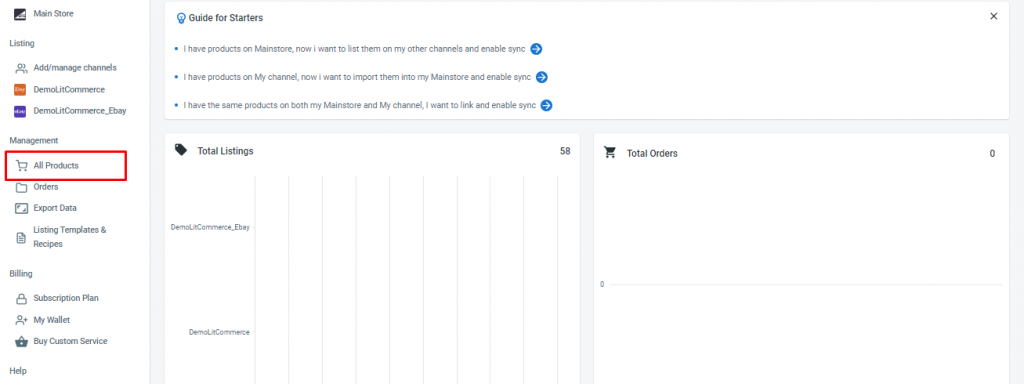Click the Buy Custom Service basket icon
Image resolution: width=1024 pixels, height=384 pixels.
click(21, 342)
